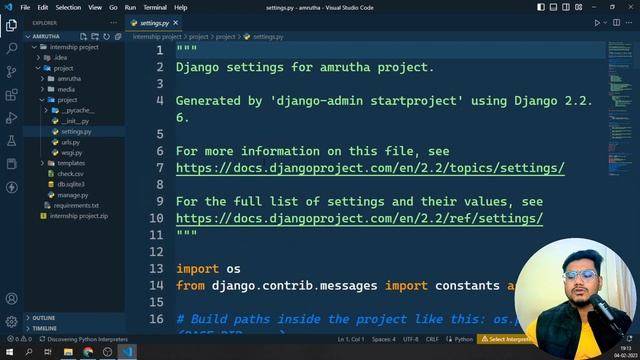Viewport: 640px width, 360px height.
Task: Open the Edit menu
Action: 42,7
